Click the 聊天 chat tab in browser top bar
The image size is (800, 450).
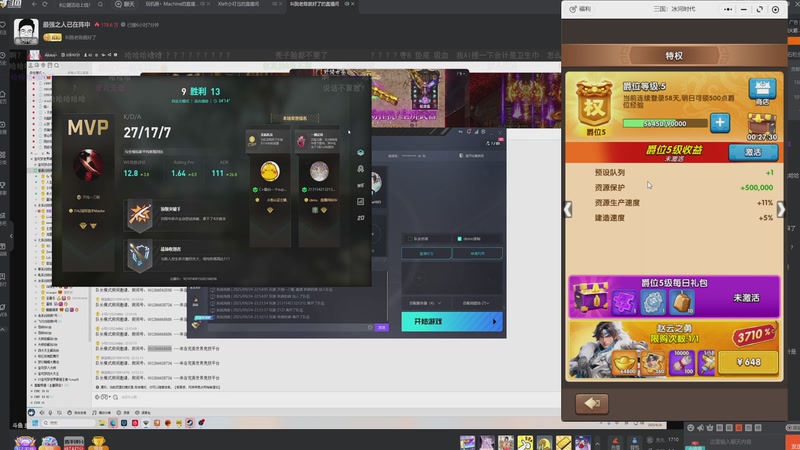125,4
